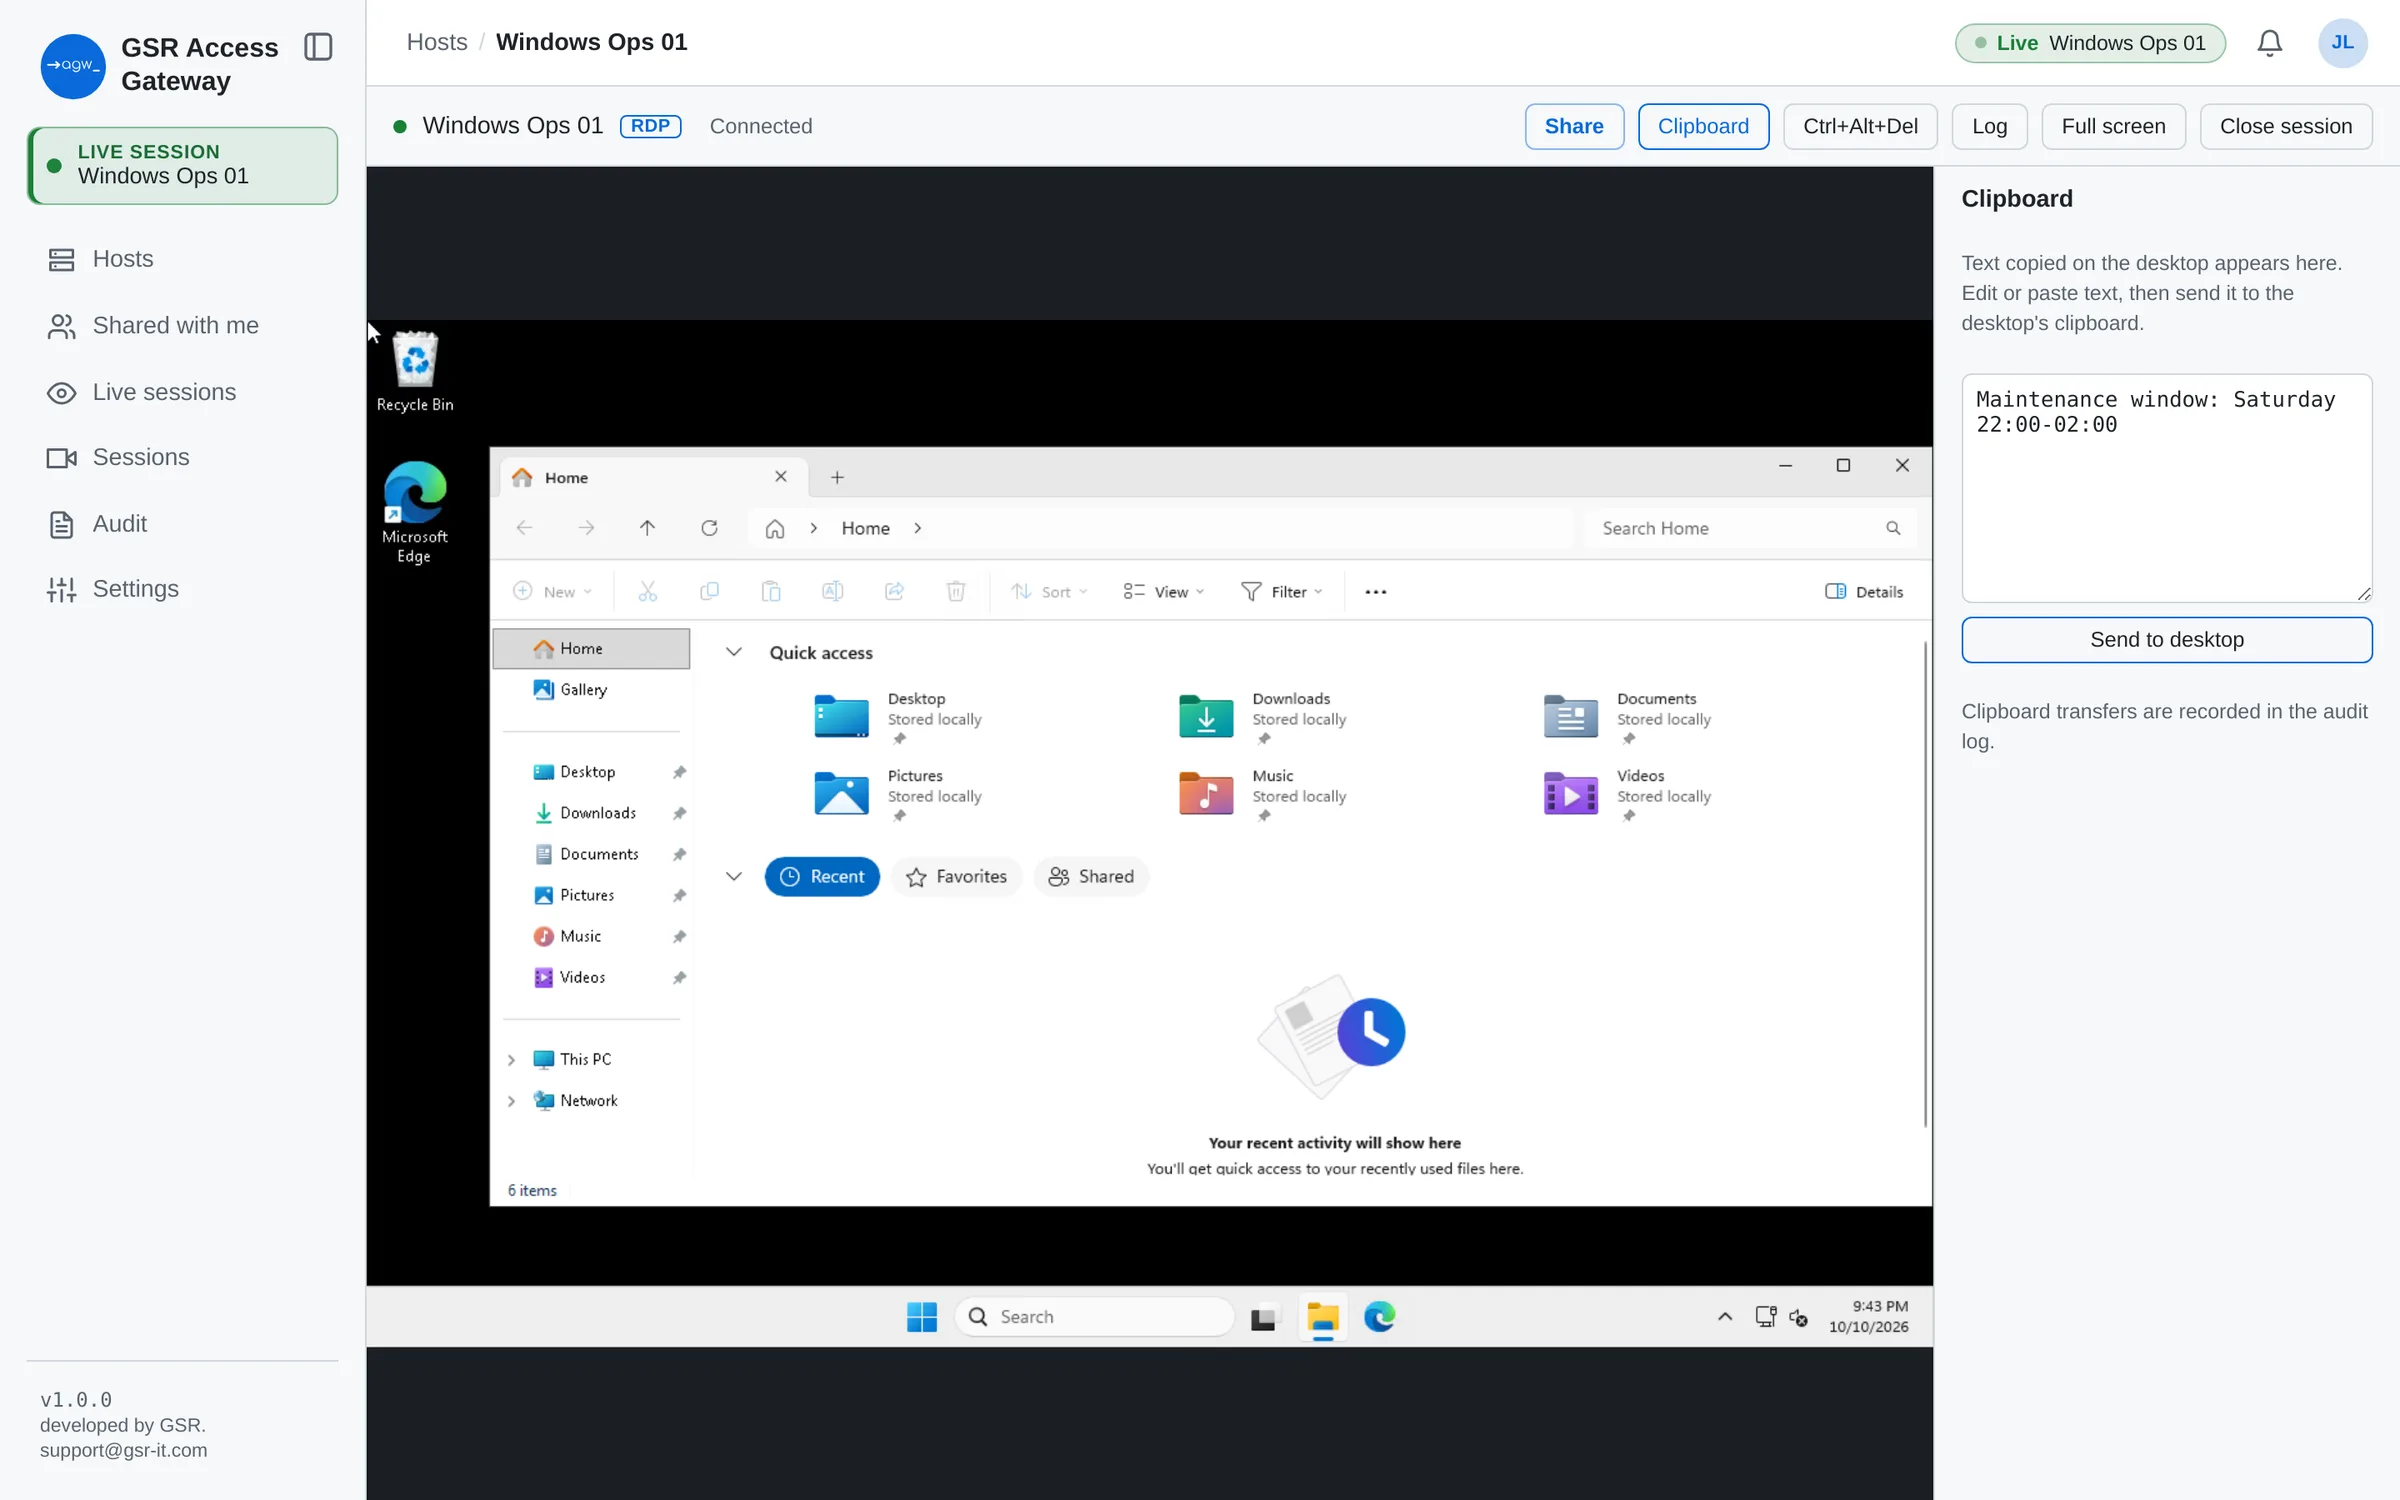
Task: Open Shared with me page
Action: tap(183, 326)
